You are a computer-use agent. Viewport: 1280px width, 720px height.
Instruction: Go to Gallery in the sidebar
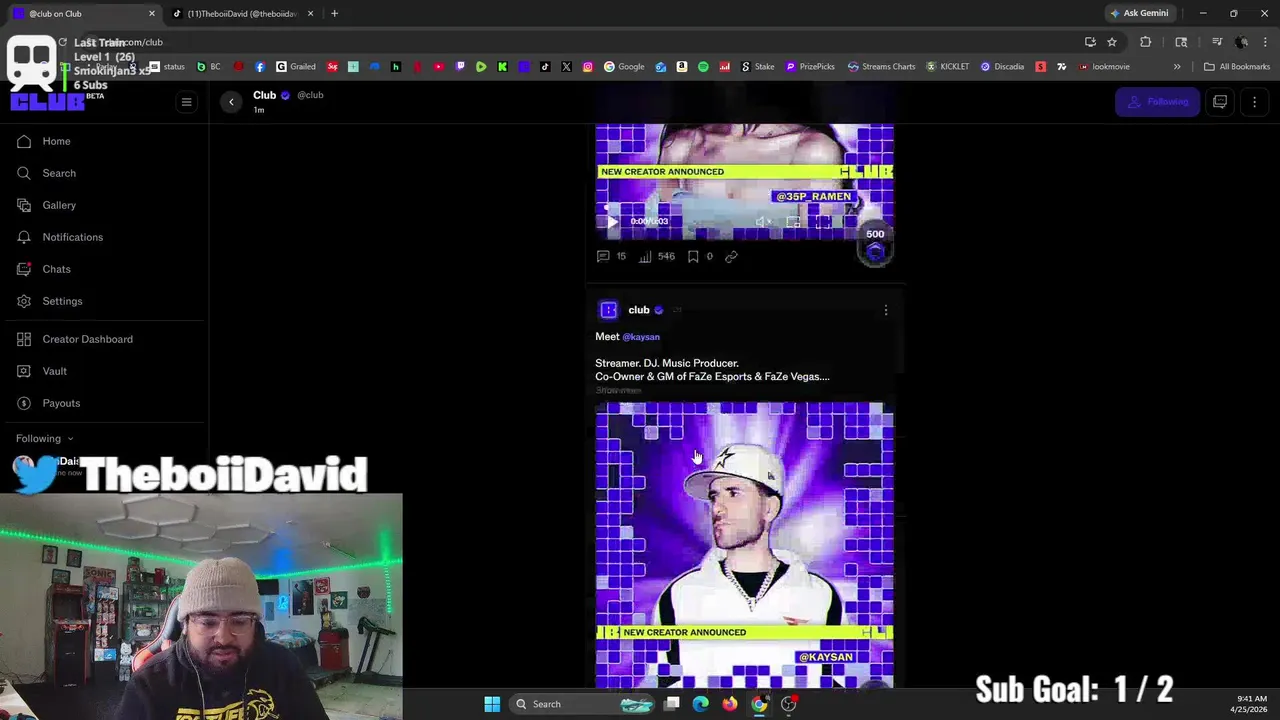click(x=59, y=205)
